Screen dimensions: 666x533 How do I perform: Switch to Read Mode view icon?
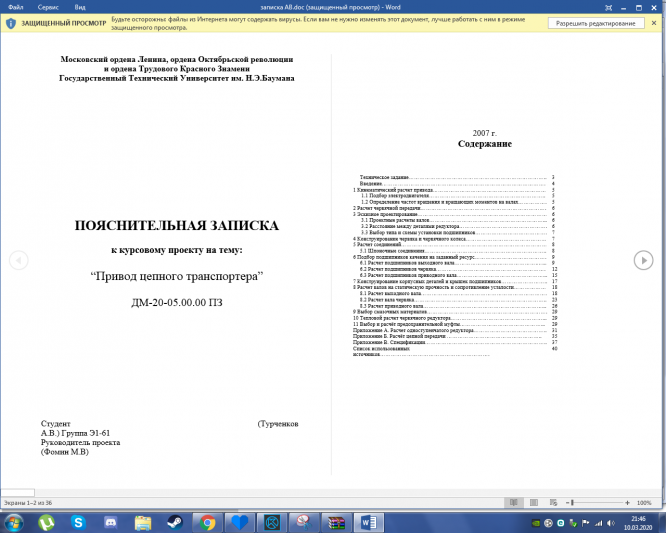[514, 502]
